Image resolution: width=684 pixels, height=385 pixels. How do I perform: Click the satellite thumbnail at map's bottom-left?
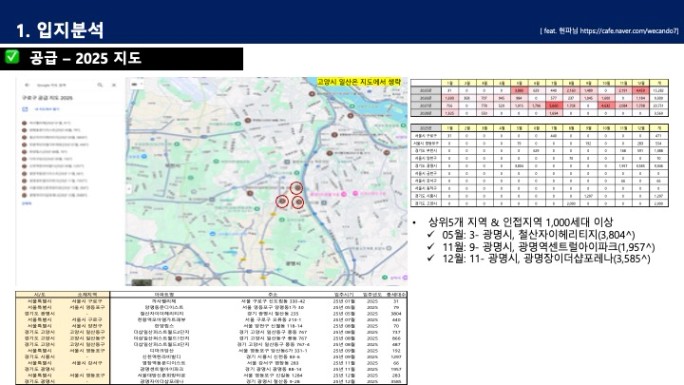[x=142, y=282]
